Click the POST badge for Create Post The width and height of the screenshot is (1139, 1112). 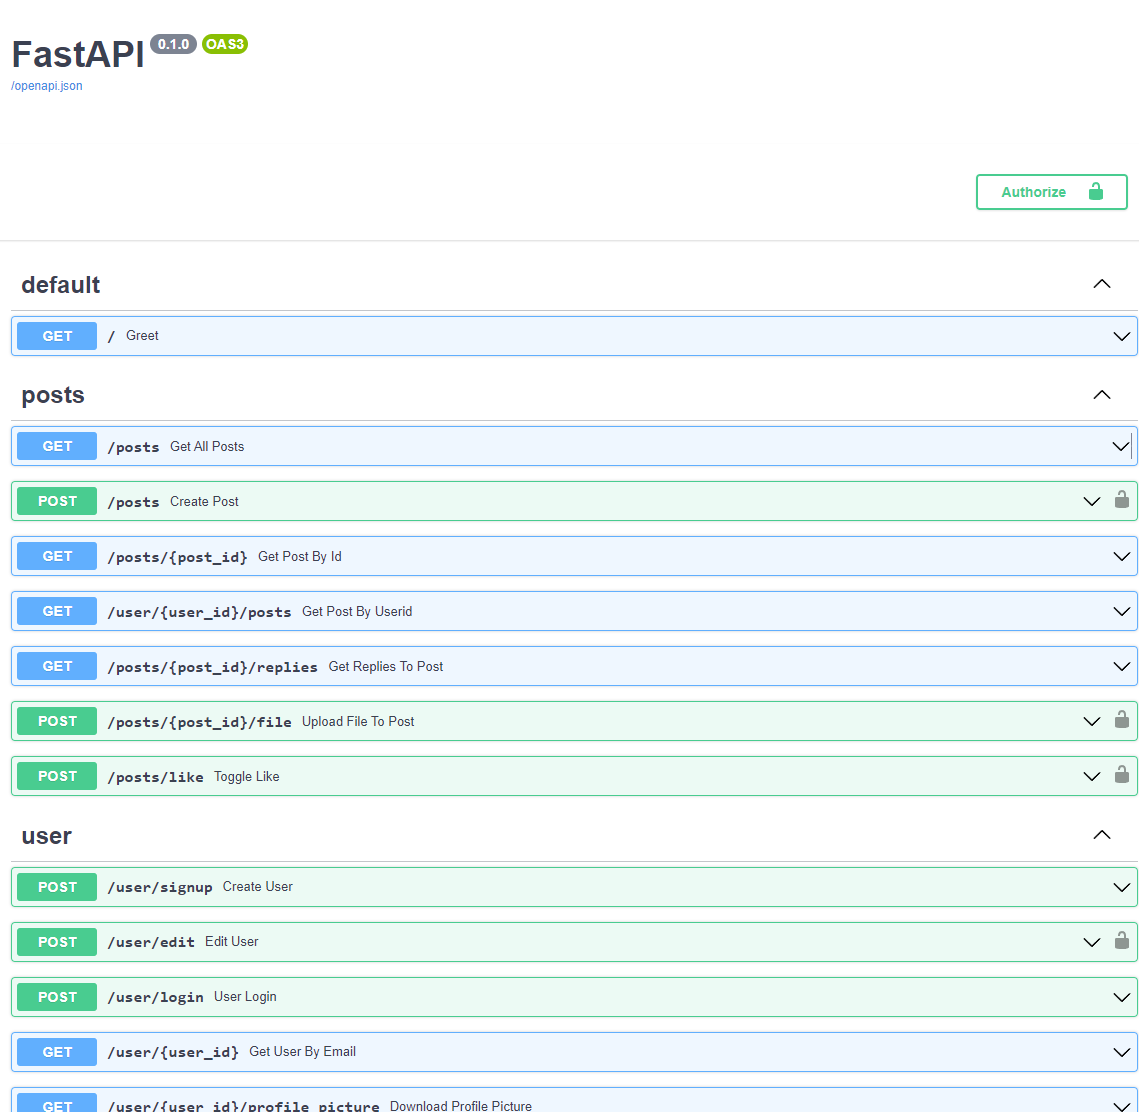[x=57, y=501]
